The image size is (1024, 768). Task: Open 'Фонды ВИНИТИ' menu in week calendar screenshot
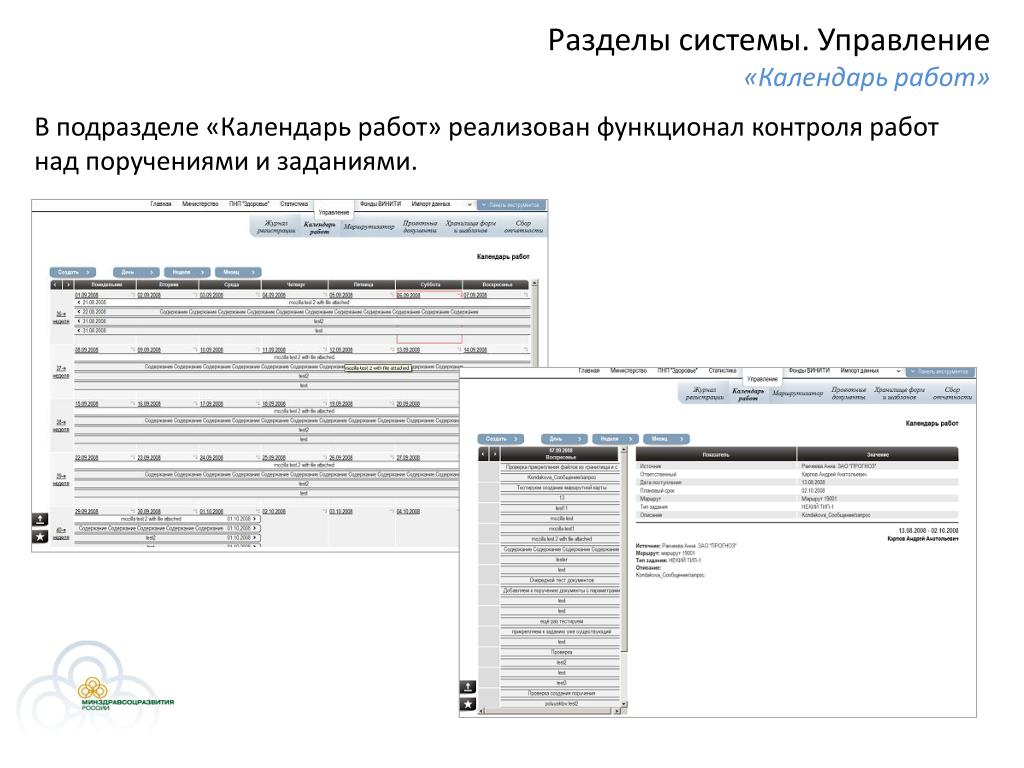pyautogui.click(x=381, y=204)
